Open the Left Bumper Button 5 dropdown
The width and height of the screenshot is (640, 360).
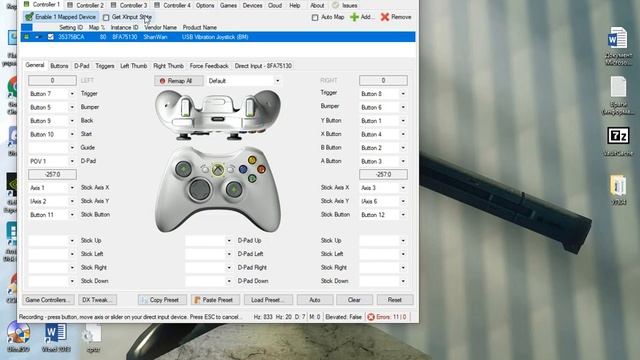(72, 107)
